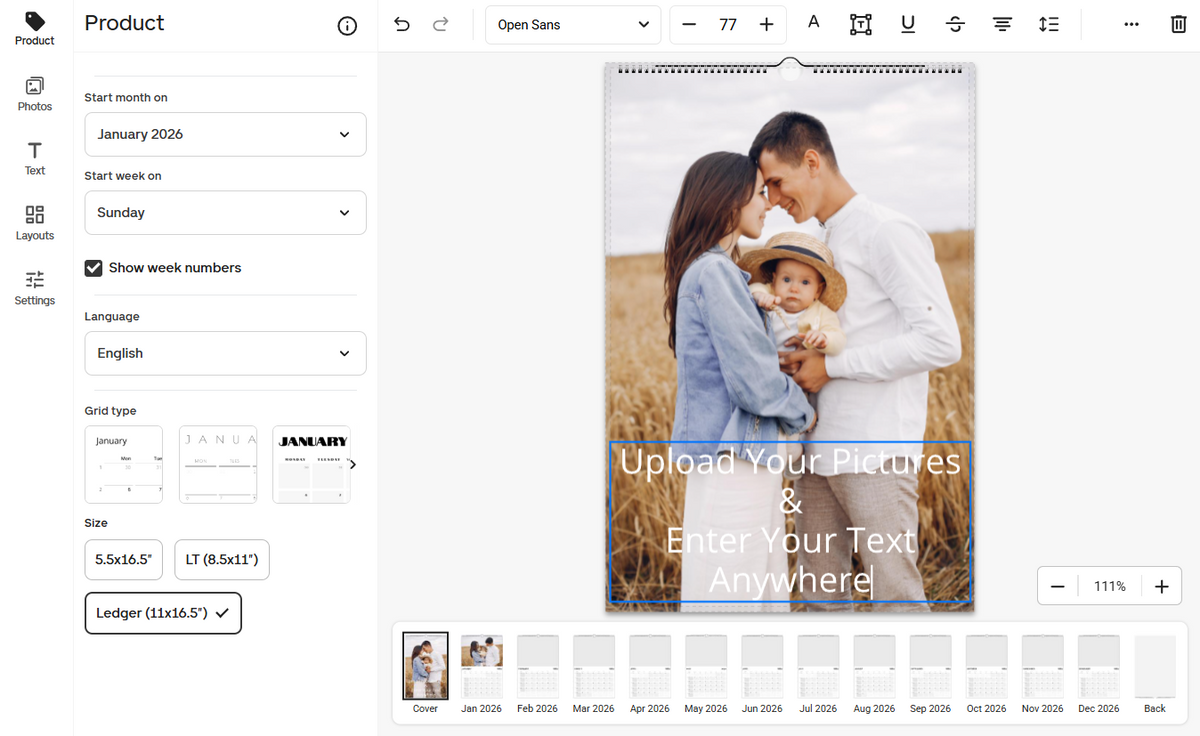This screenshot has height=736, width=1200.
Task: Open the Start month dropdown
Action: pyautogui.click(x=225, y=134)
